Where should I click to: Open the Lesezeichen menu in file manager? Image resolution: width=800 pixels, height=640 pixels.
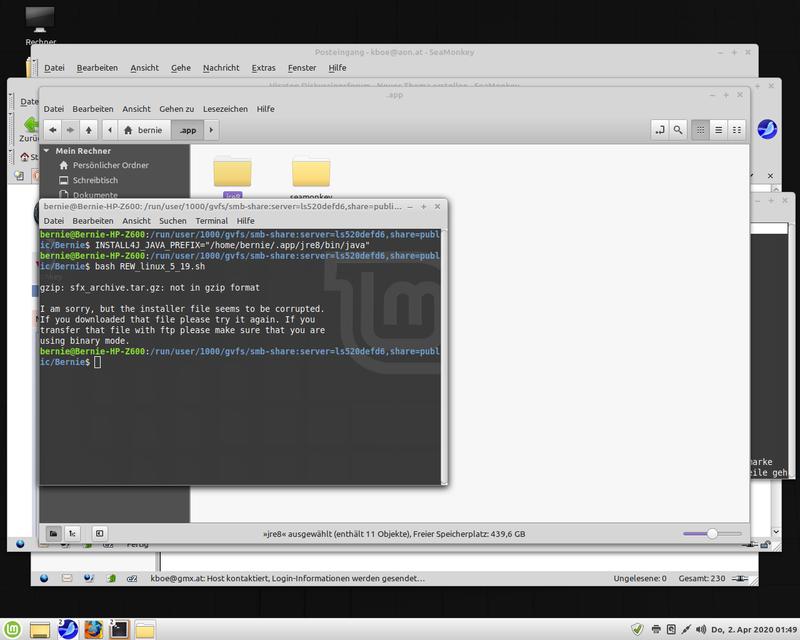[x=224, y=109]
